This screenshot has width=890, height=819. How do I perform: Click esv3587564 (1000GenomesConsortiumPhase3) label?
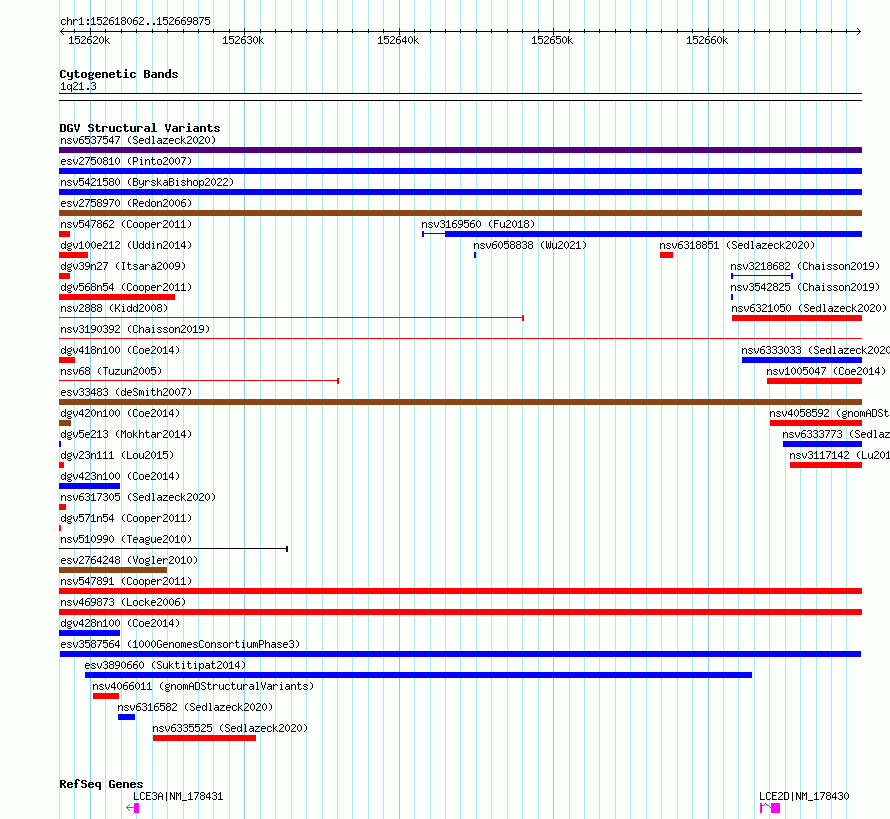180,644
